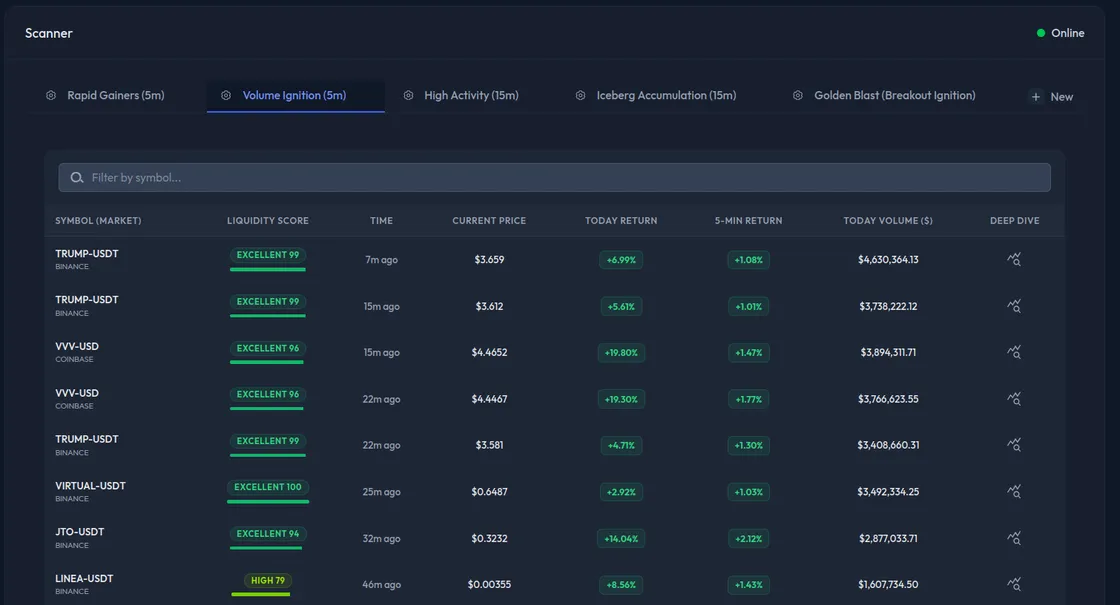This screenshot has height=605, width=1120.
Task: Open High Activity scanner settings gear
Action: (408, 95)
